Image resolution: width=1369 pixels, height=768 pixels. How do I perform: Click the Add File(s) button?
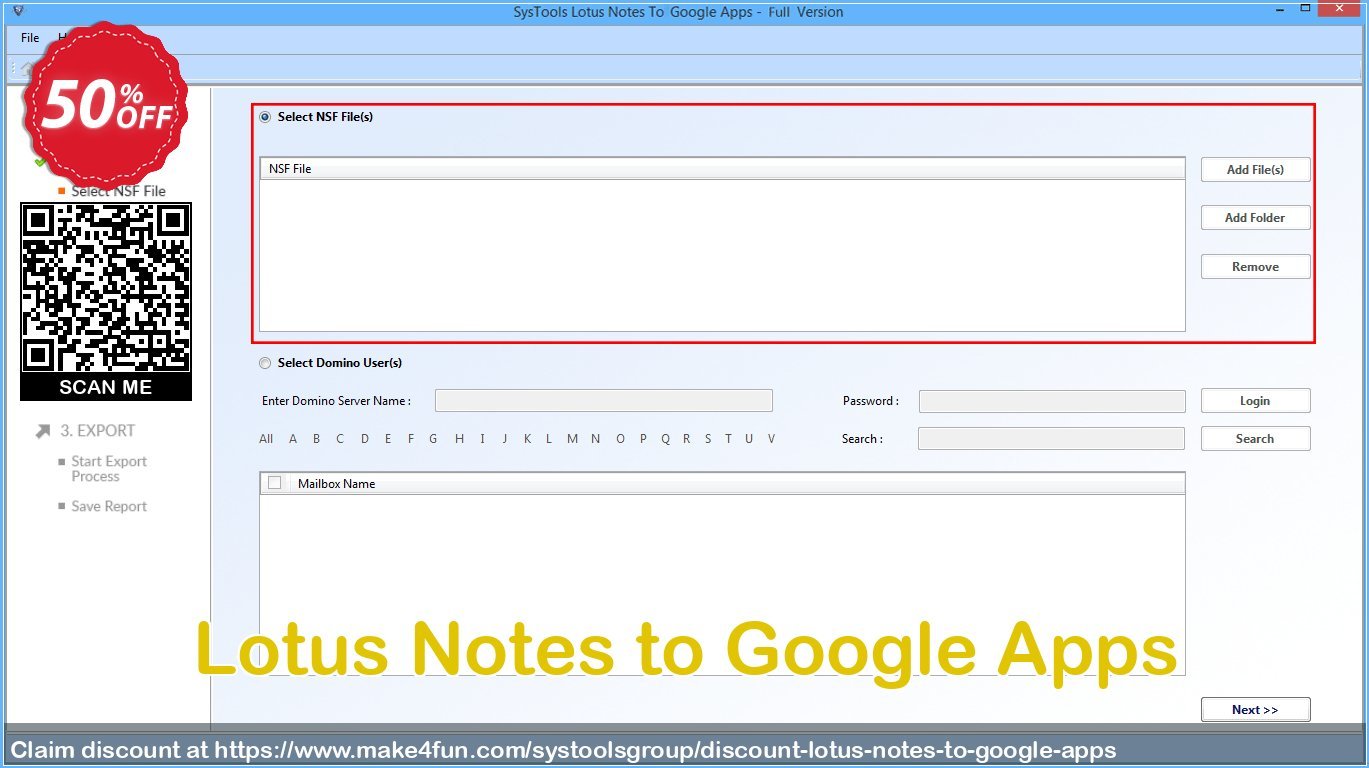[x=1255, y=170]
